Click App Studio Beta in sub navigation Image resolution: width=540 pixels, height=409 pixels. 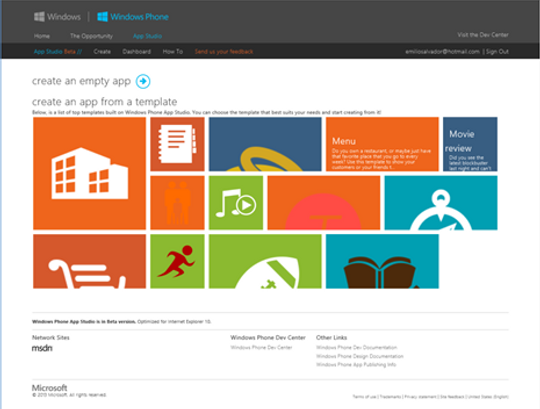58,52
